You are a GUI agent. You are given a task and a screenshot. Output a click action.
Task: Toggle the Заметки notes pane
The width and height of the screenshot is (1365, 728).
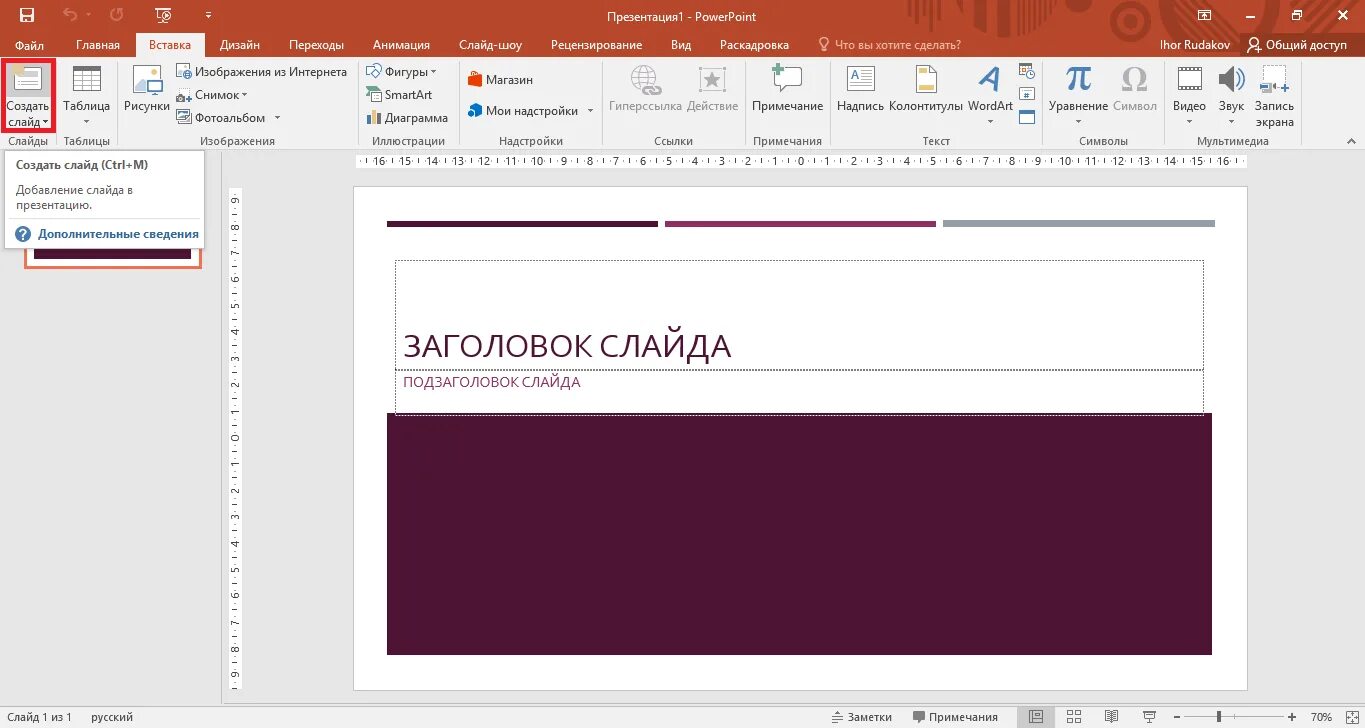pos(861,717)
